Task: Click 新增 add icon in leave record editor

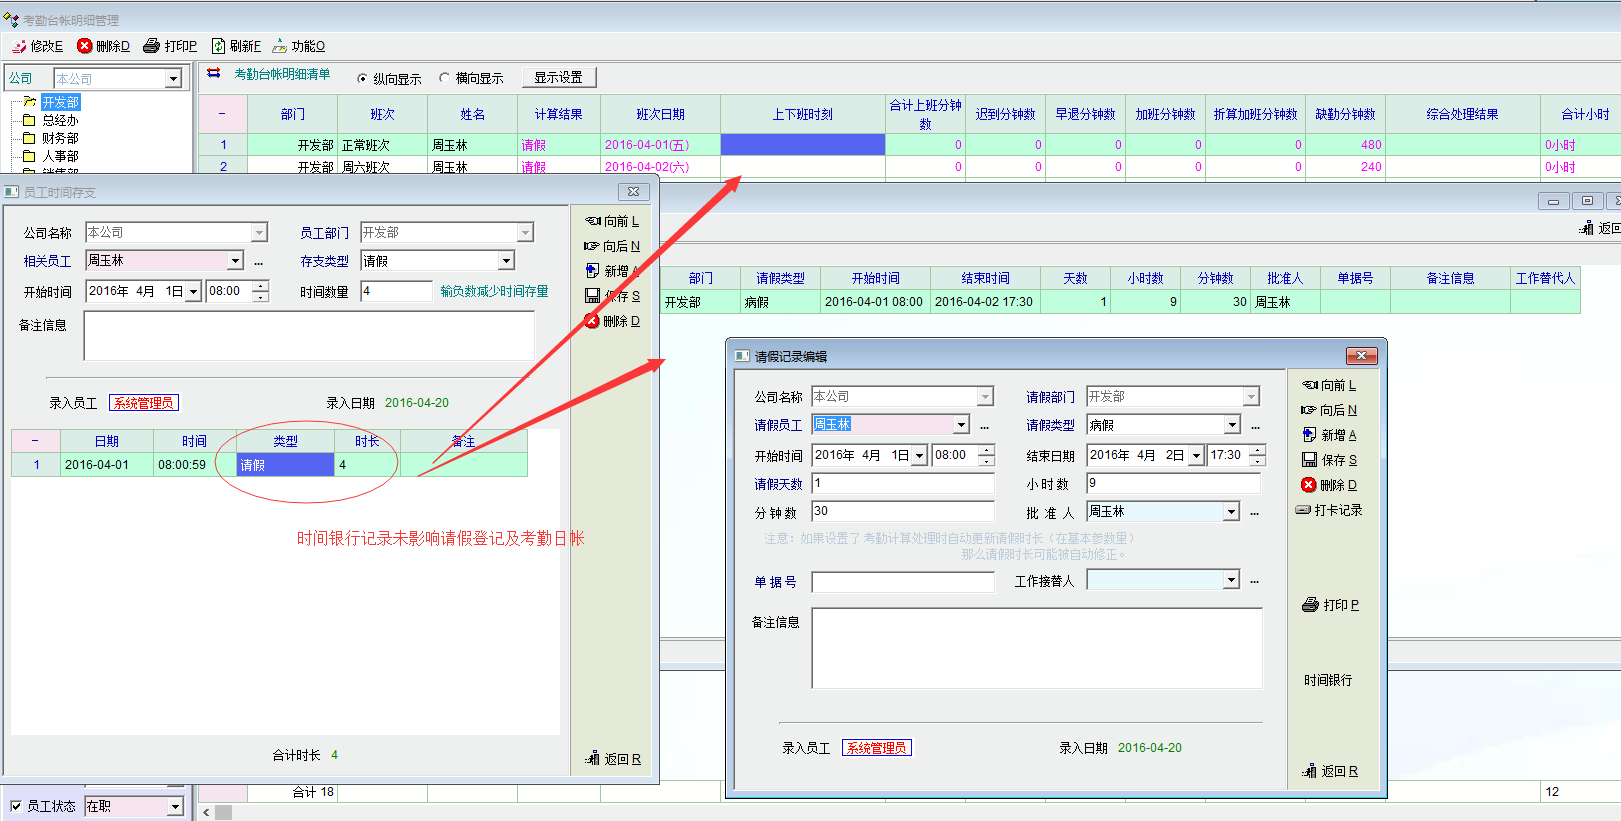Action: [x=1309, y=435]
